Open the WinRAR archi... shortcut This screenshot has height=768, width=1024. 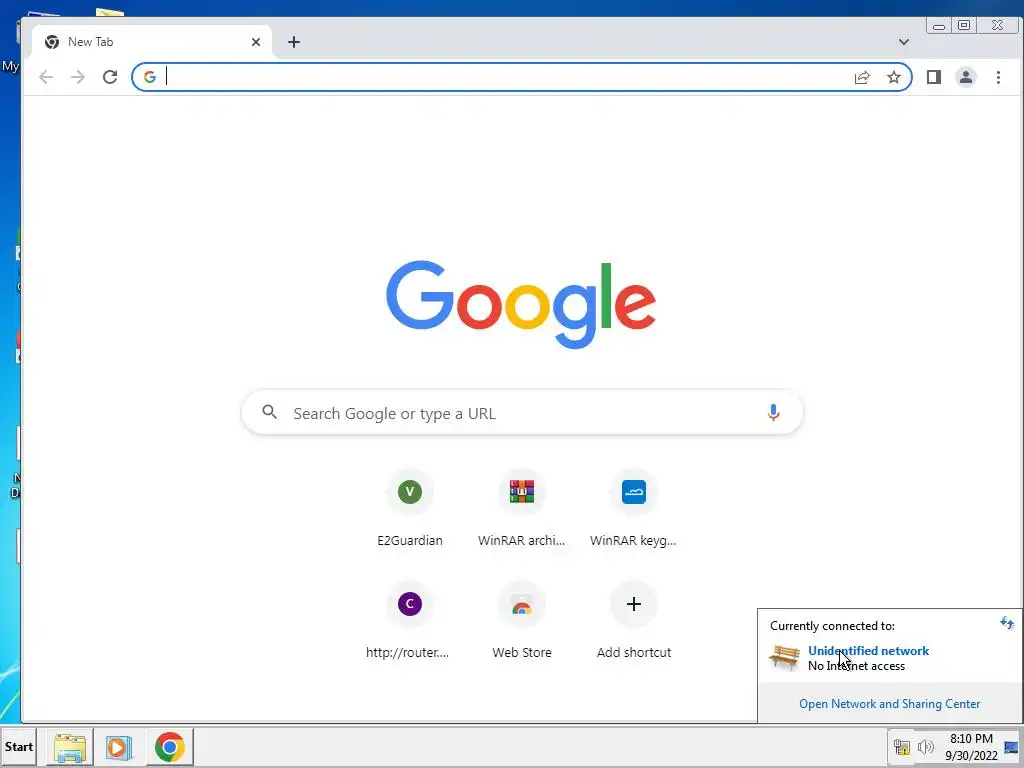click(x=521, y=509)
